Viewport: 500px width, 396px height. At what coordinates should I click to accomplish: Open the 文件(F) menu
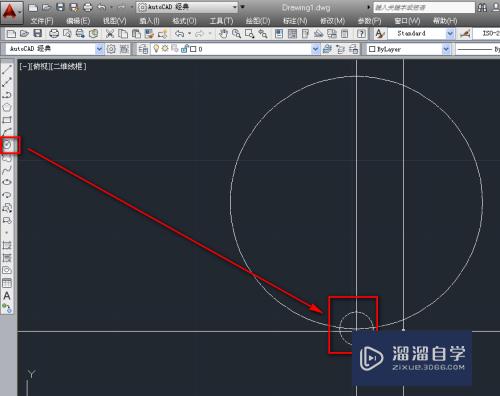(x=42, y=21)
